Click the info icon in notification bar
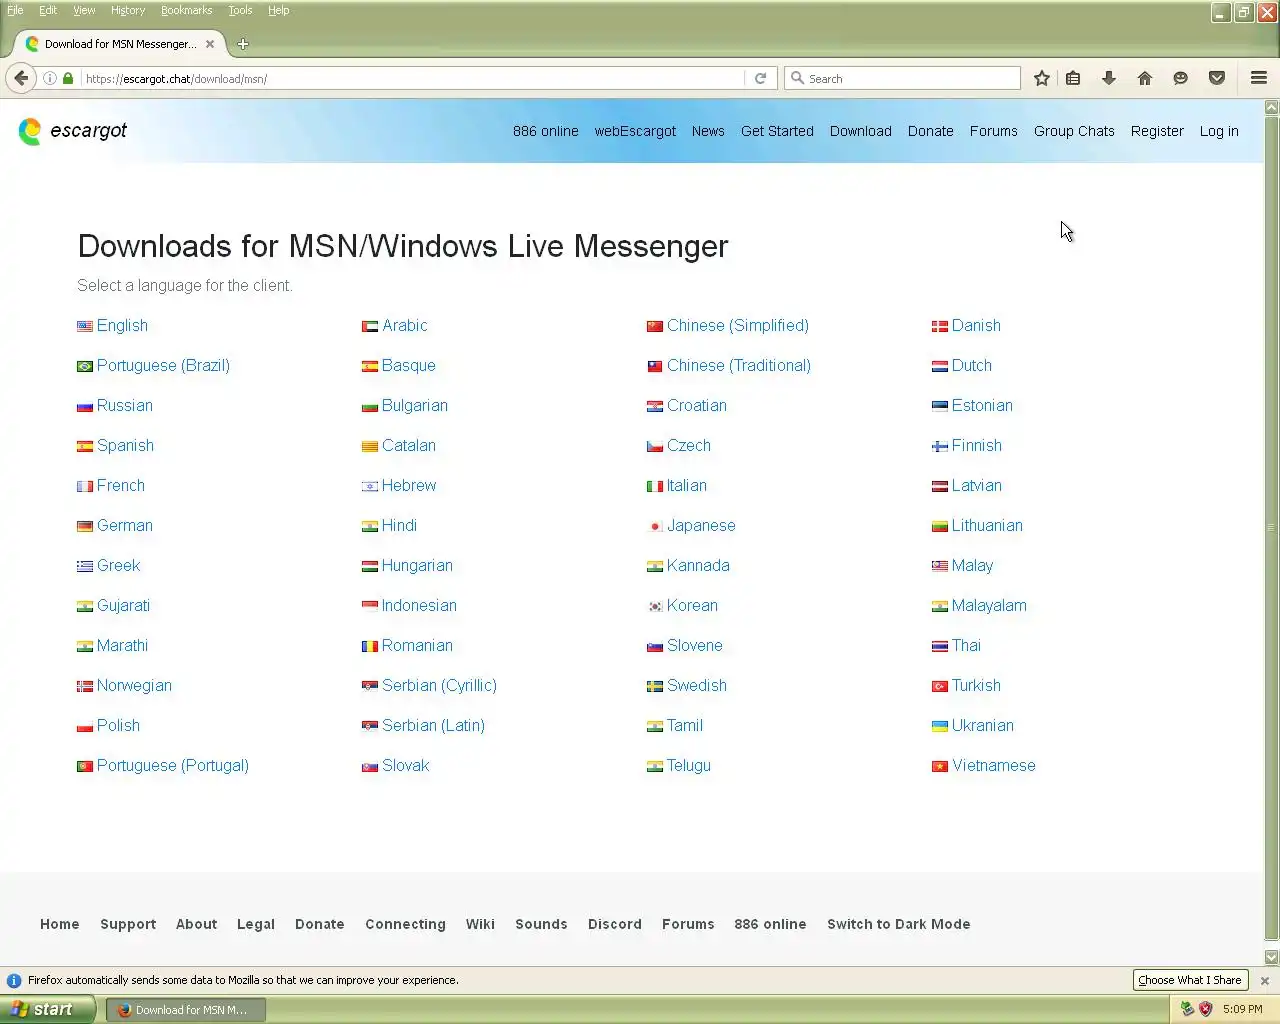 click(x=14, y=981)
